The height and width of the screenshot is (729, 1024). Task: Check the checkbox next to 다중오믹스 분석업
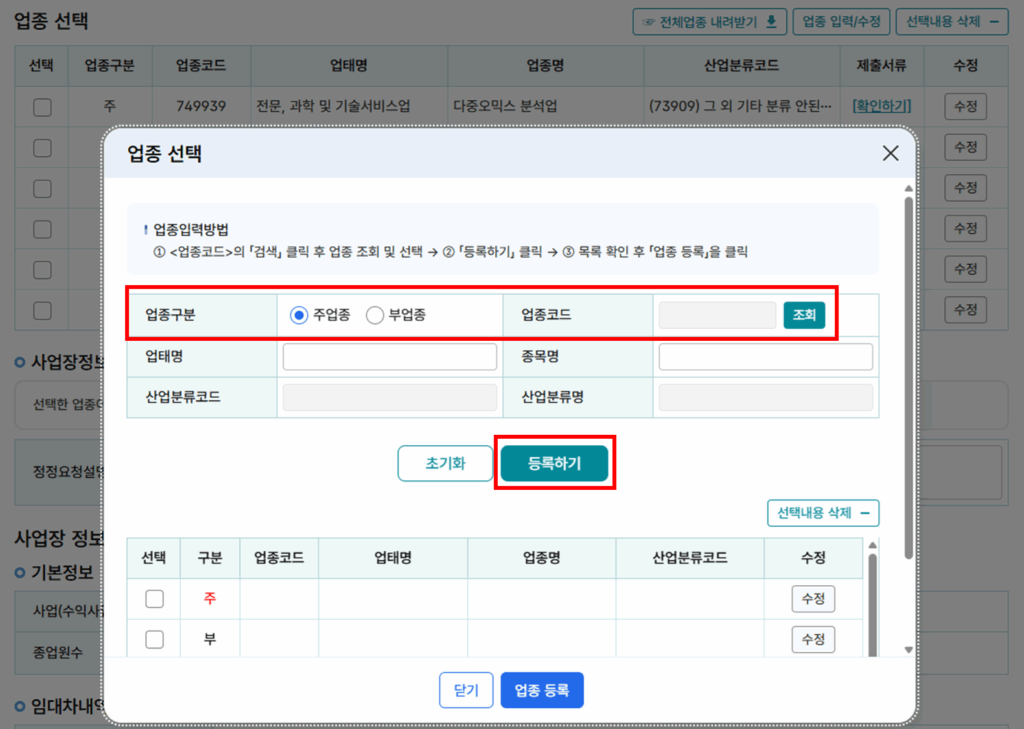click(41, 106)
